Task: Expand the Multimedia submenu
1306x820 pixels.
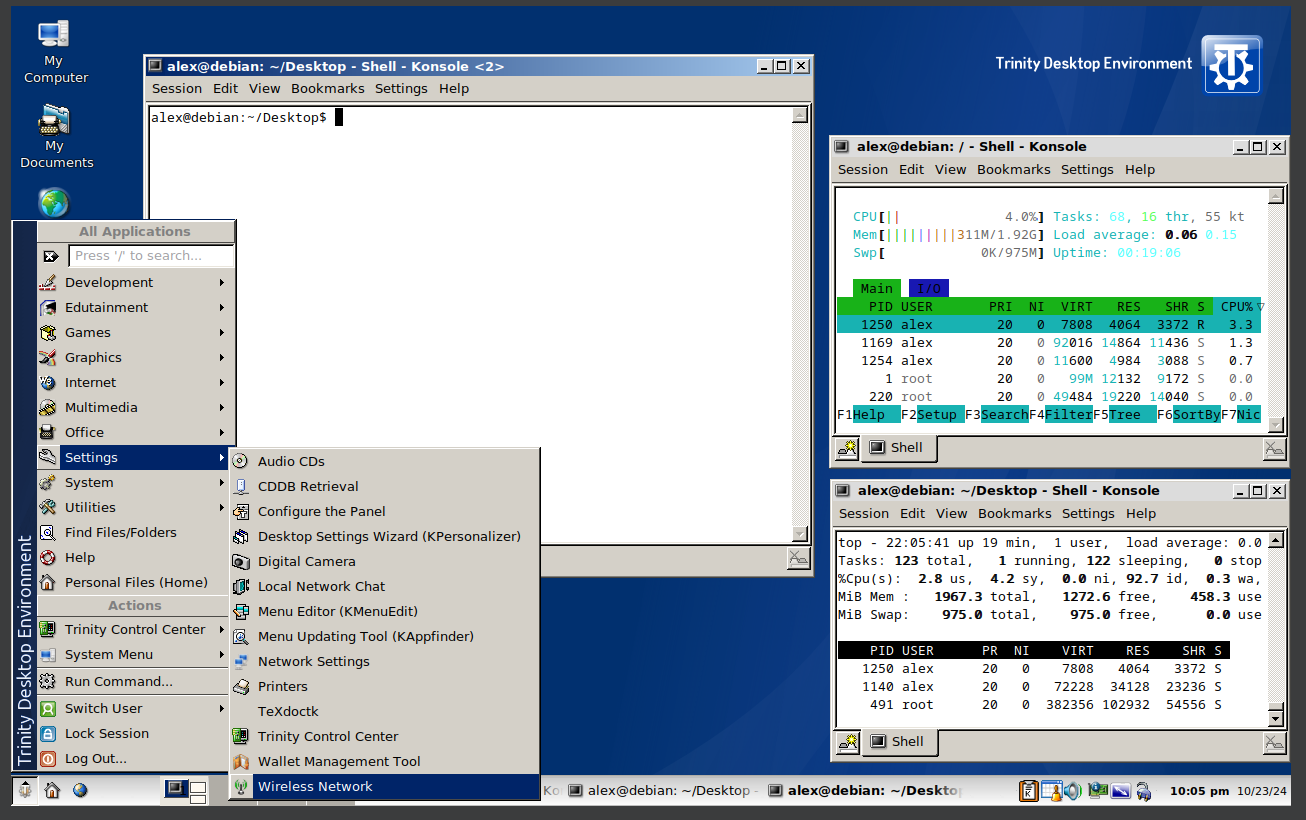Action: [x=101, y=408]
